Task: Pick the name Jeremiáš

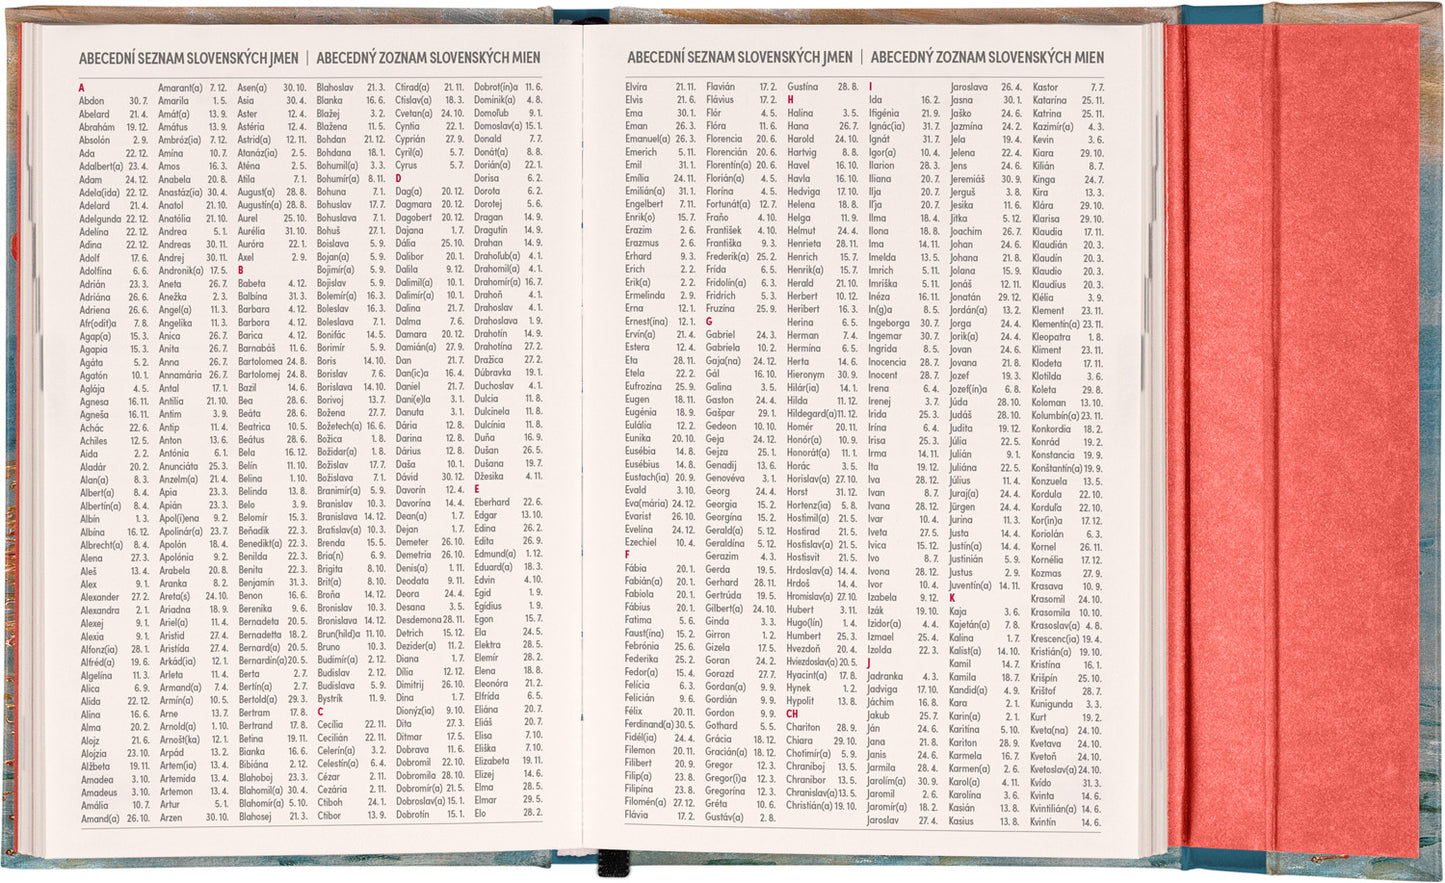Action: 967,179
